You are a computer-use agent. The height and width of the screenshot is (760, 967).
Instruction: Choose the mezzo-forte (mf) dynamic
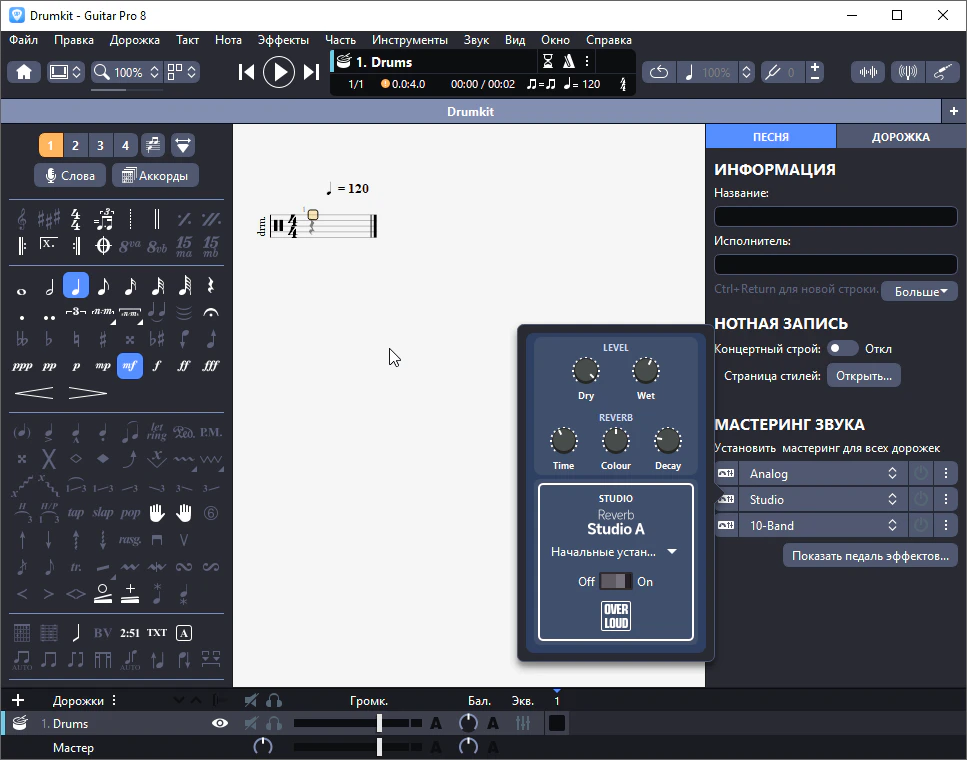(x=129, y=366)
